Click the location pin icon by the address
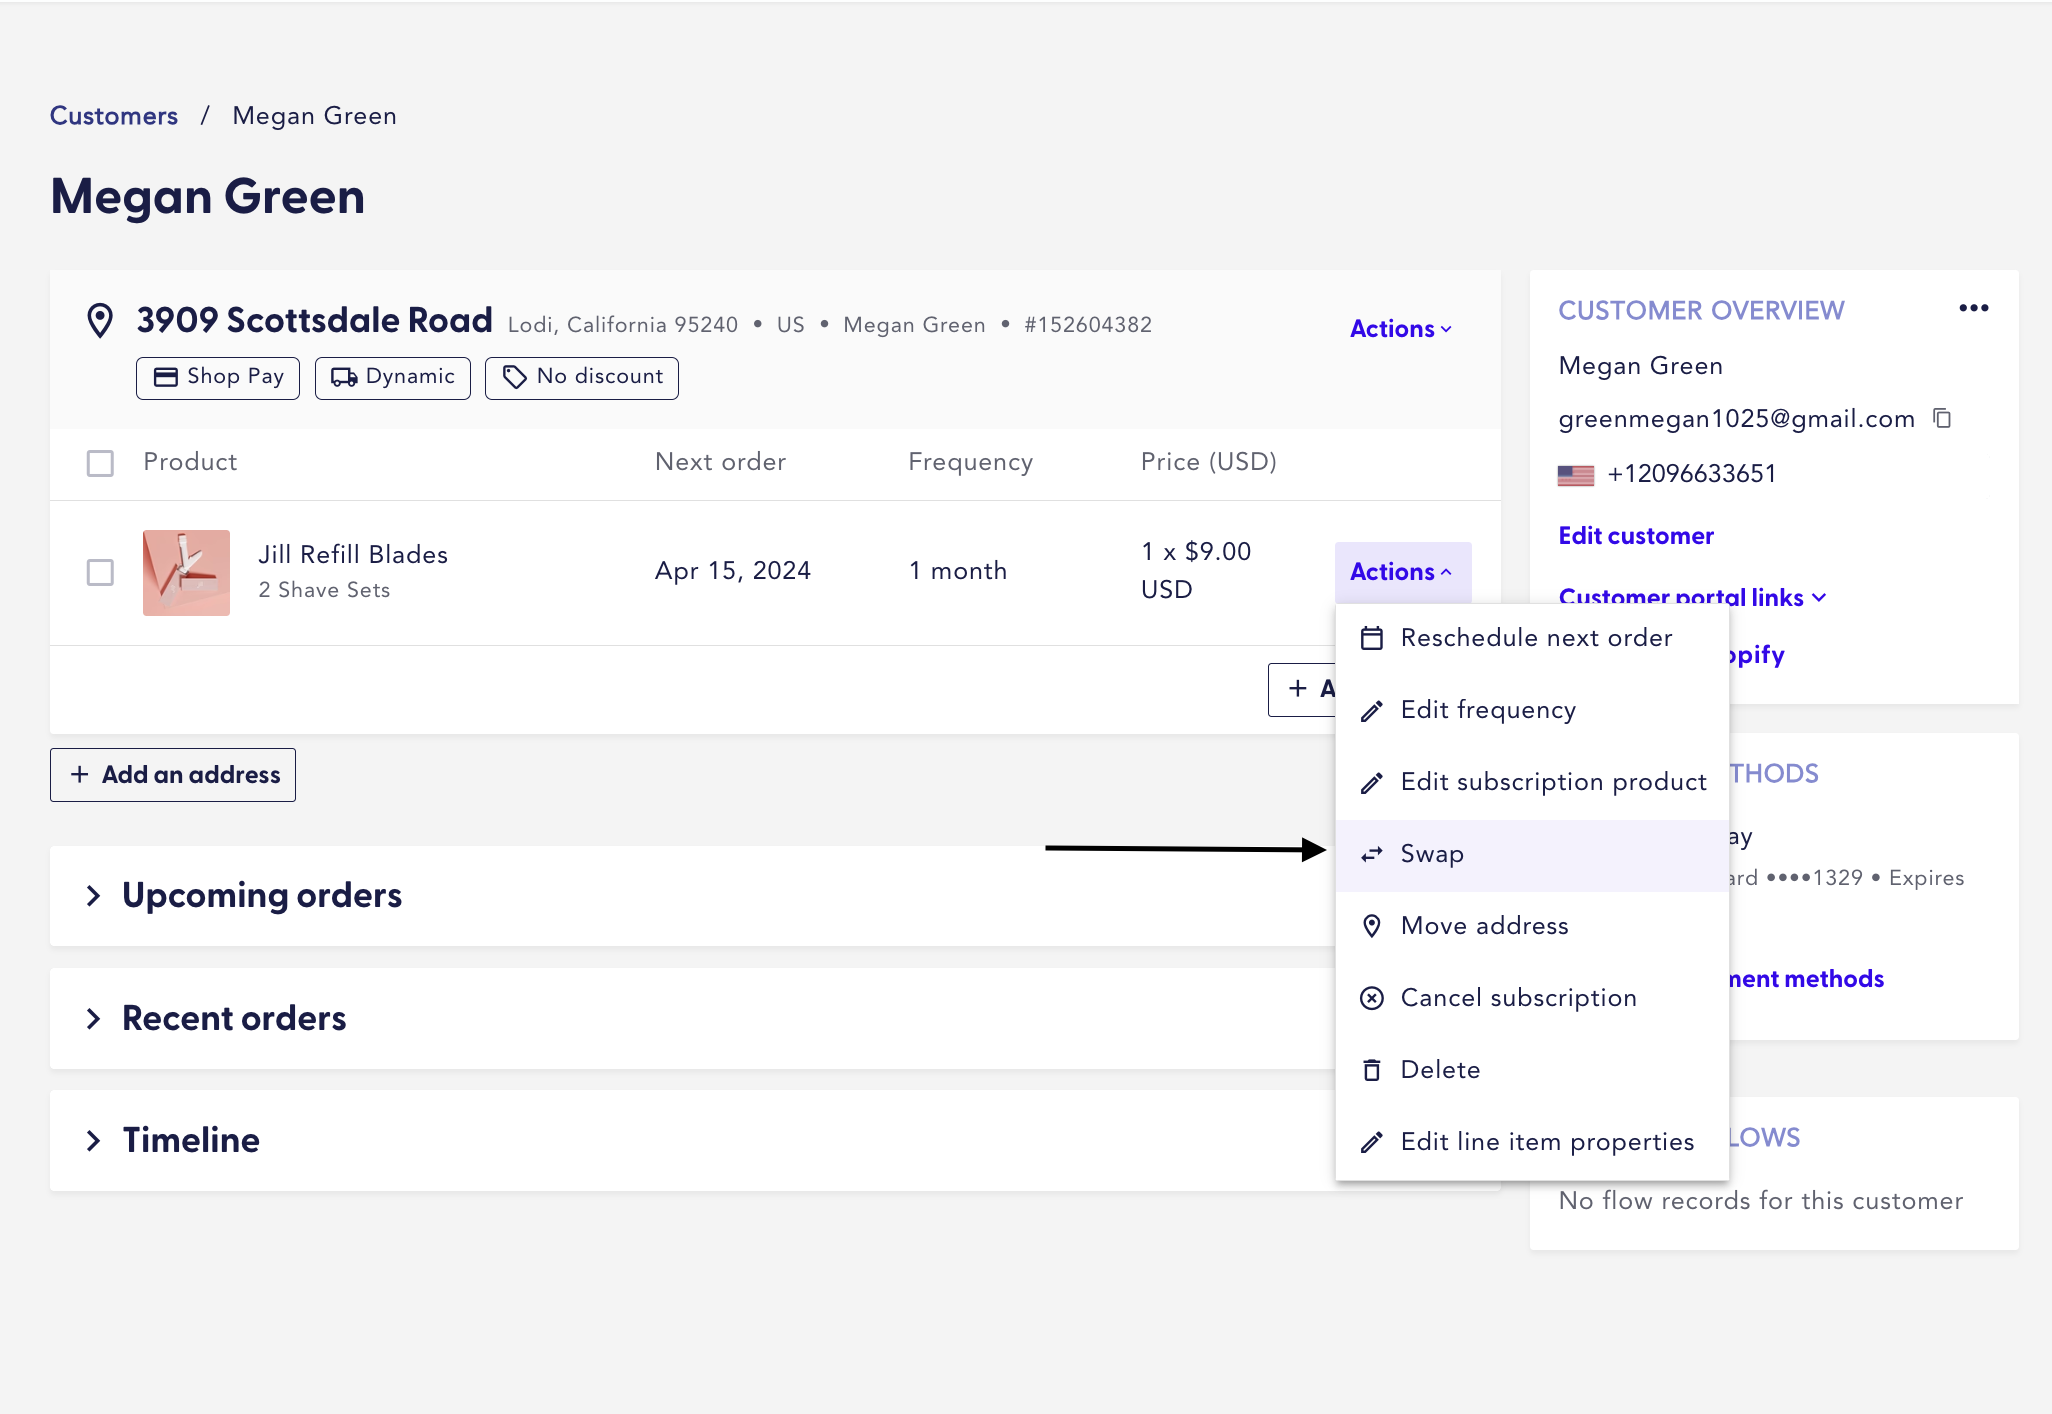Image resolution: width=2052 pixels, height=1414 pixels. coord(100,321)
